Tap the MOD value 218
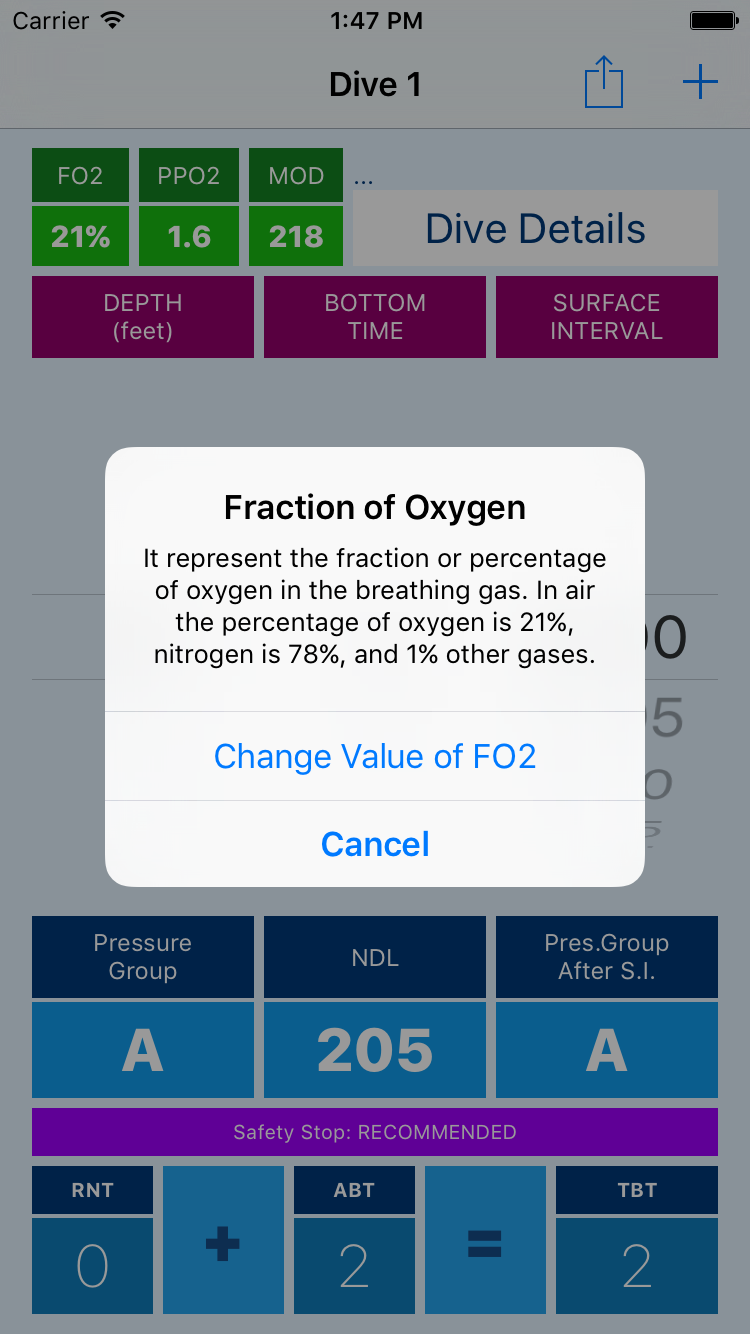This screenshot has height=1334, width=750. pyautogui.click(x=296, y=237)
